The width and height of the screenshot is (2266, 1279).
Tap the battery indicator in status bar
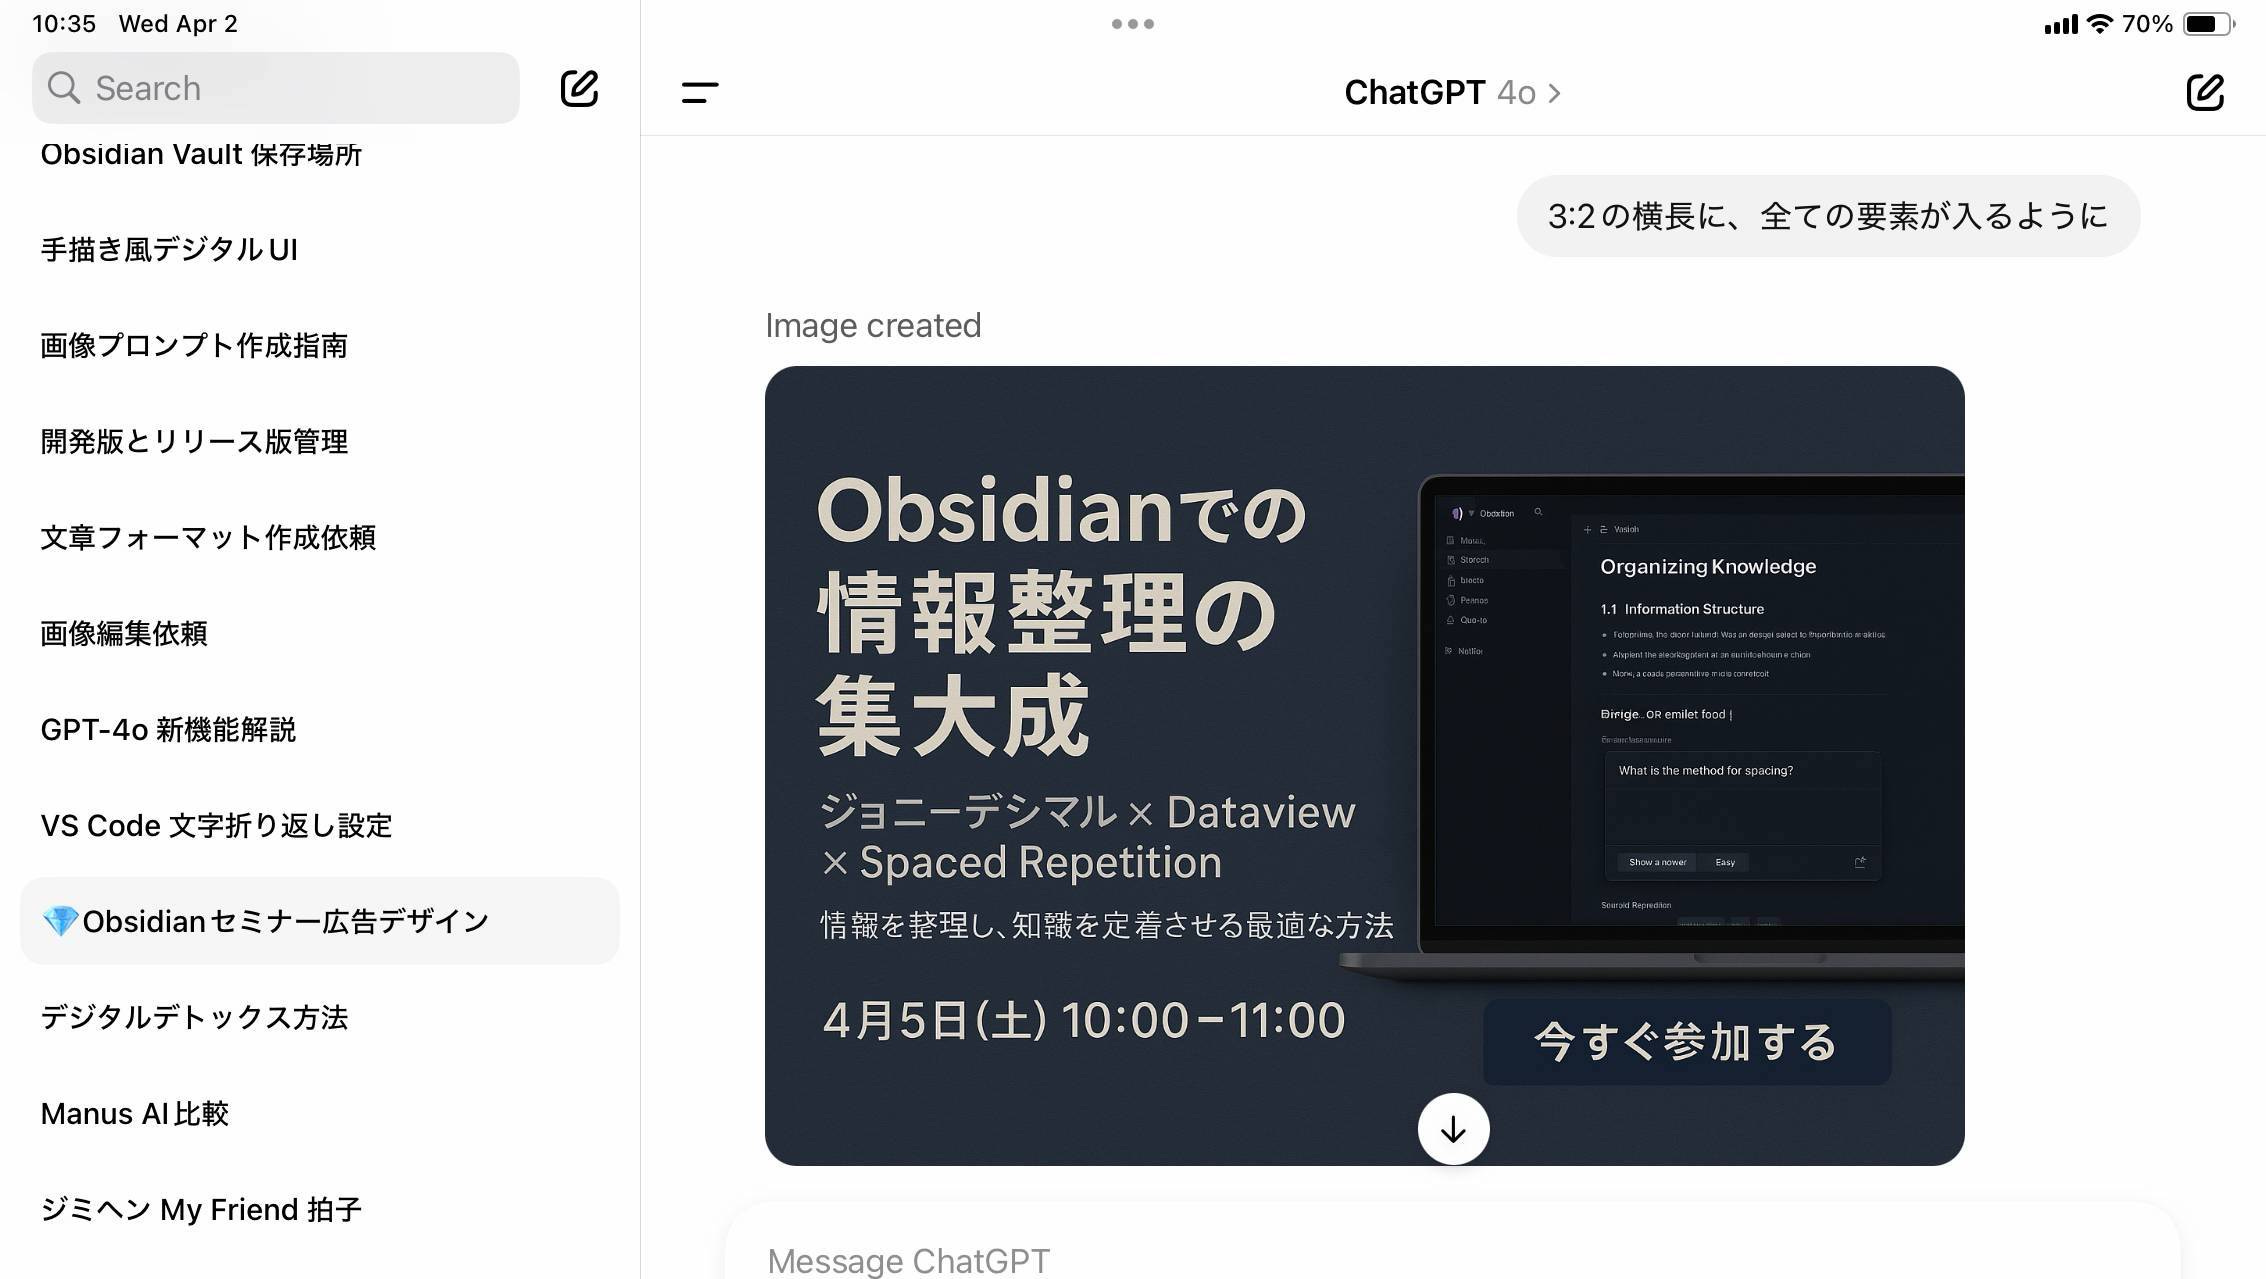[2209, 24]
